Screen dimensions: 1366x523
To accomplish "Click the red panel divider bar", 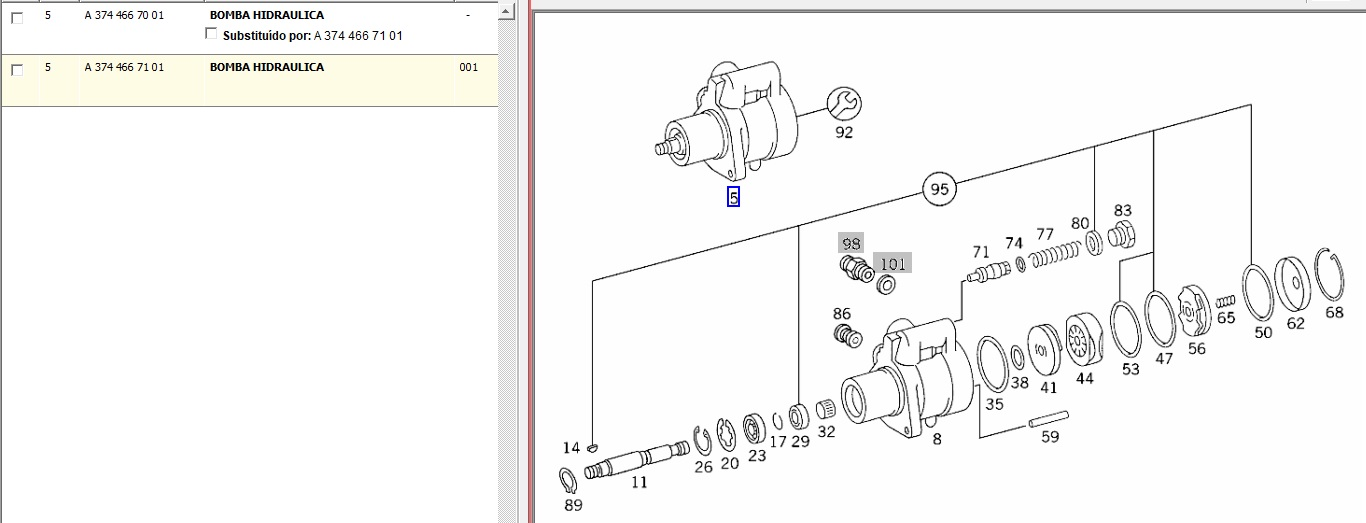I will [x=530, y=260].
